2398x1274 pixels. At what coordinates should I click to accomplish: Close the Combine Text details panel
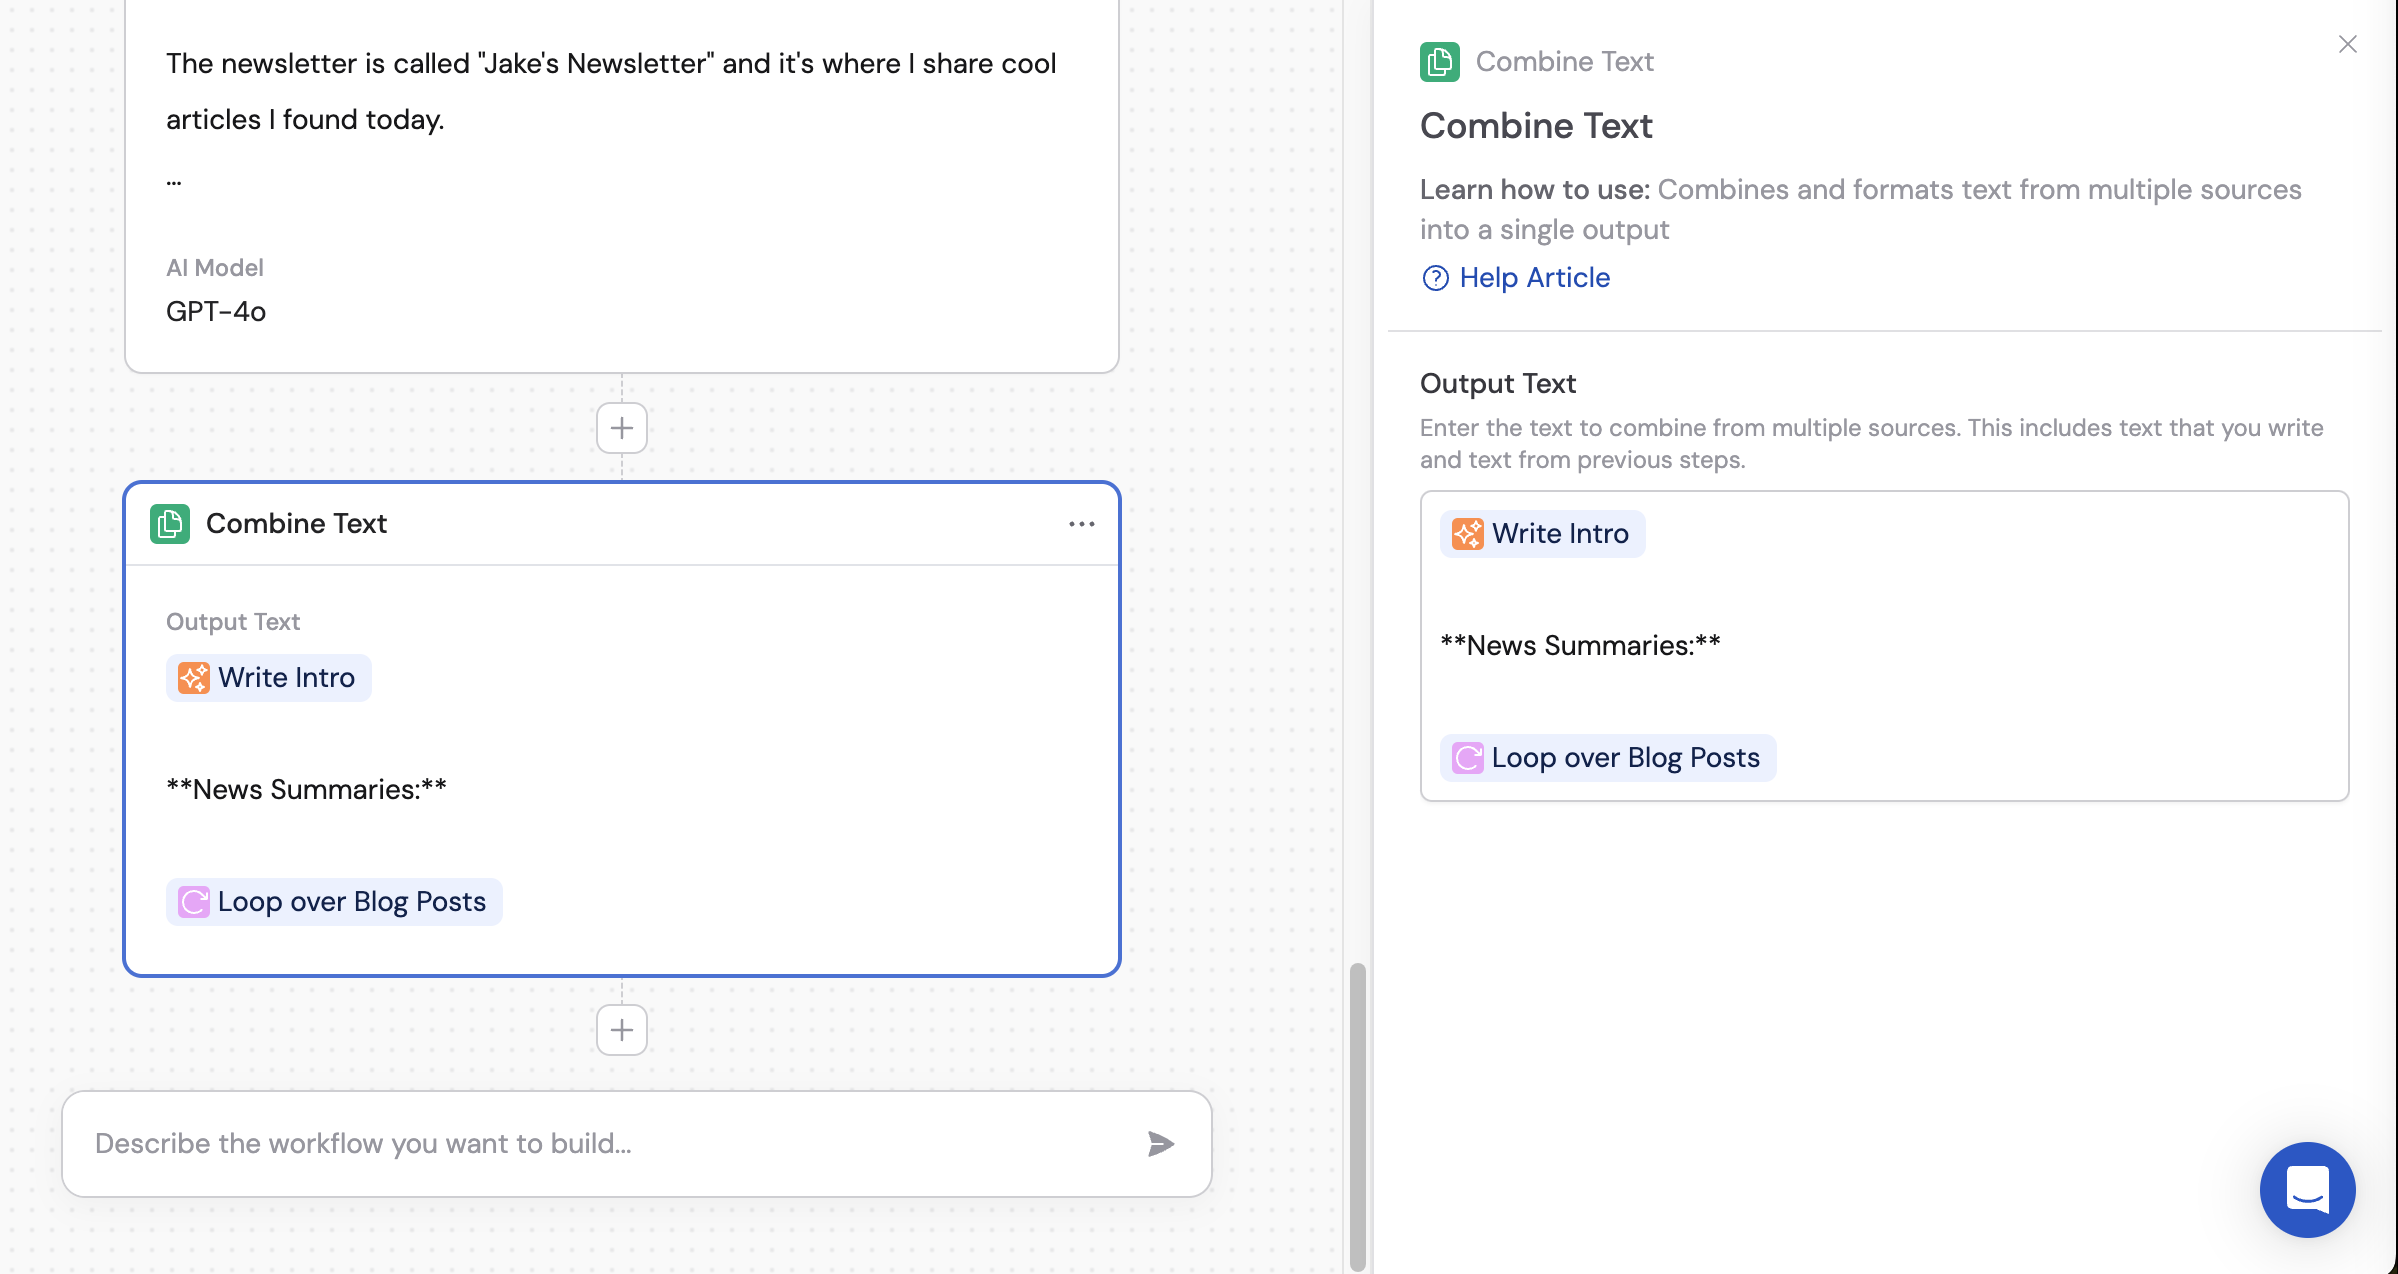click(x=2349, y=44)
